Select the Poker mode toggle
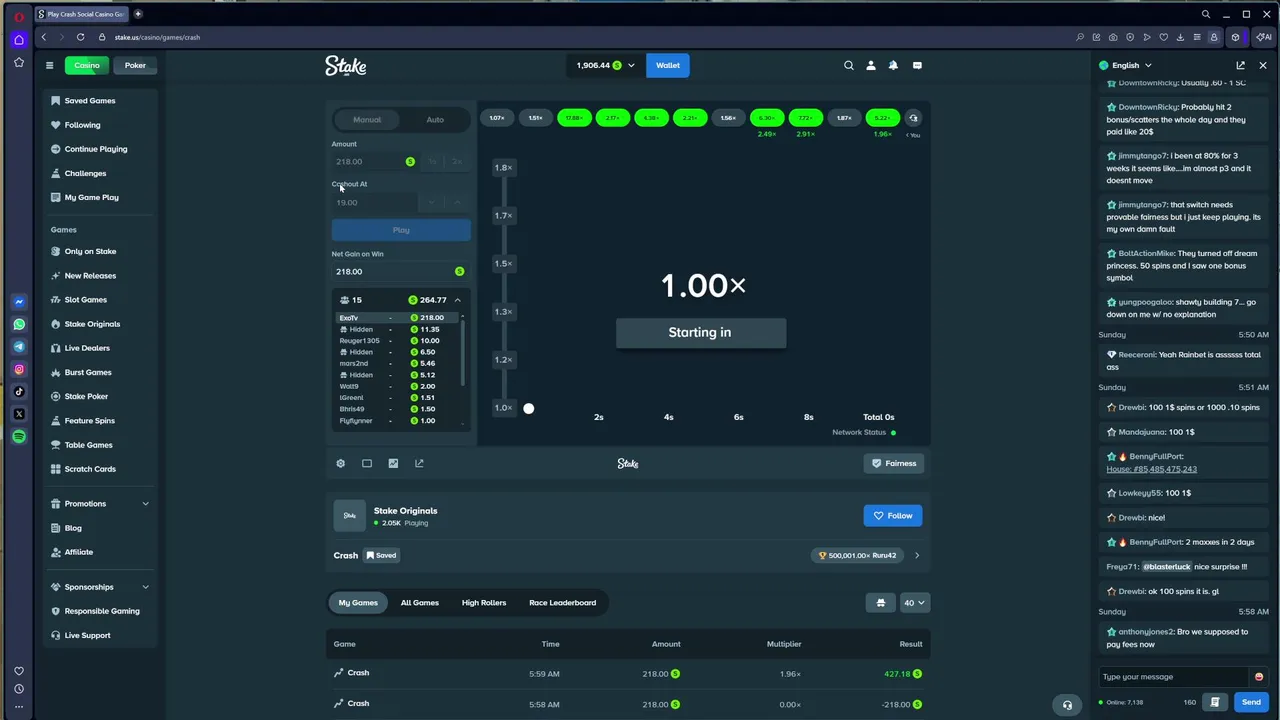Screen dimensions: 1280x720 pos(135,65)
